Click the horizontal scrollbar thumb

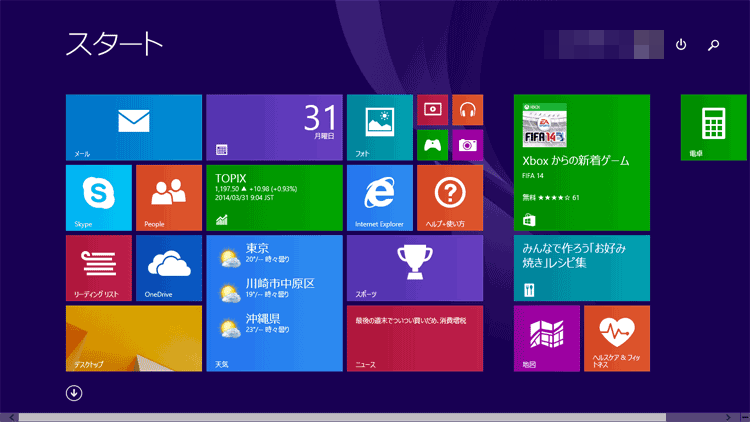[x=342, y=418]
